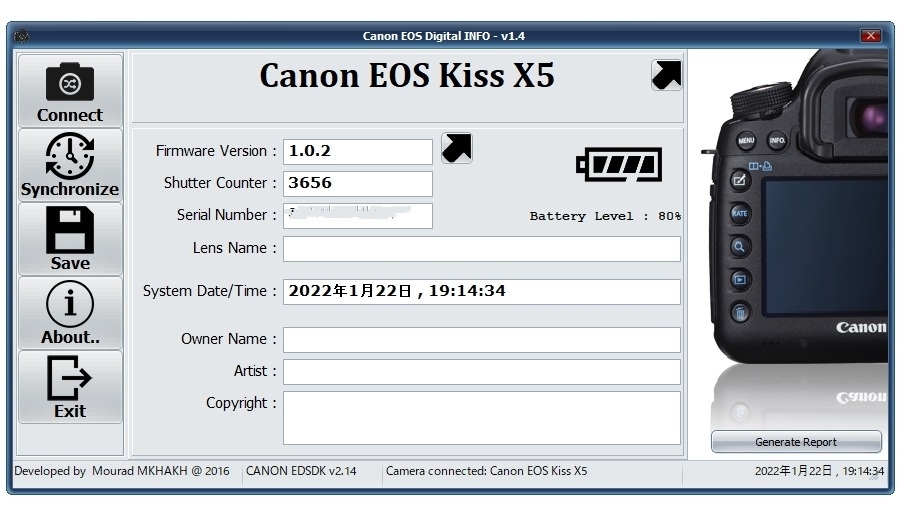Click the 'Owner Name :' label

pyautogui.click(x=229, y=339)
